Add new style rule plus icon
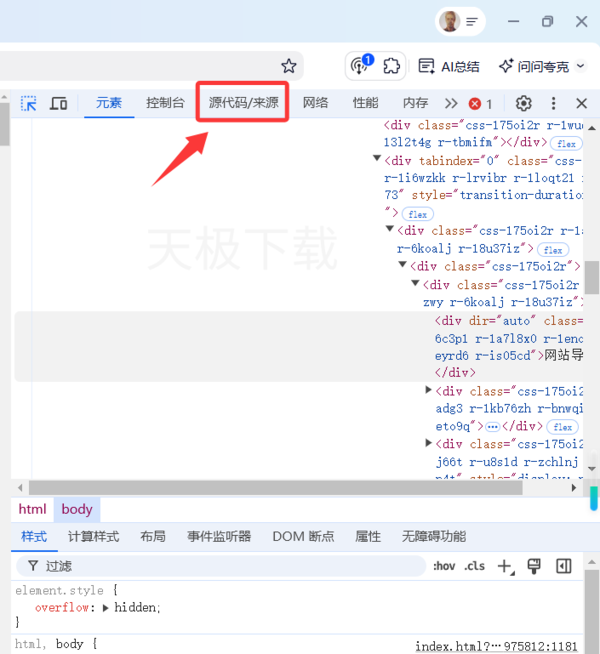 coord(504,566)
